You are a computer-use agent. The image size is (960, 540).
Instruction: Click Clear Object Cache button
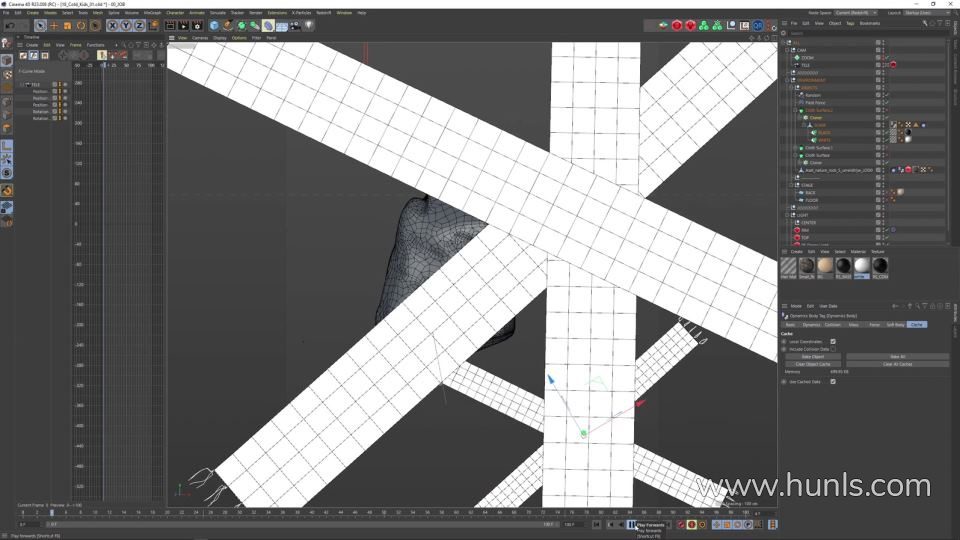(813, 364)
